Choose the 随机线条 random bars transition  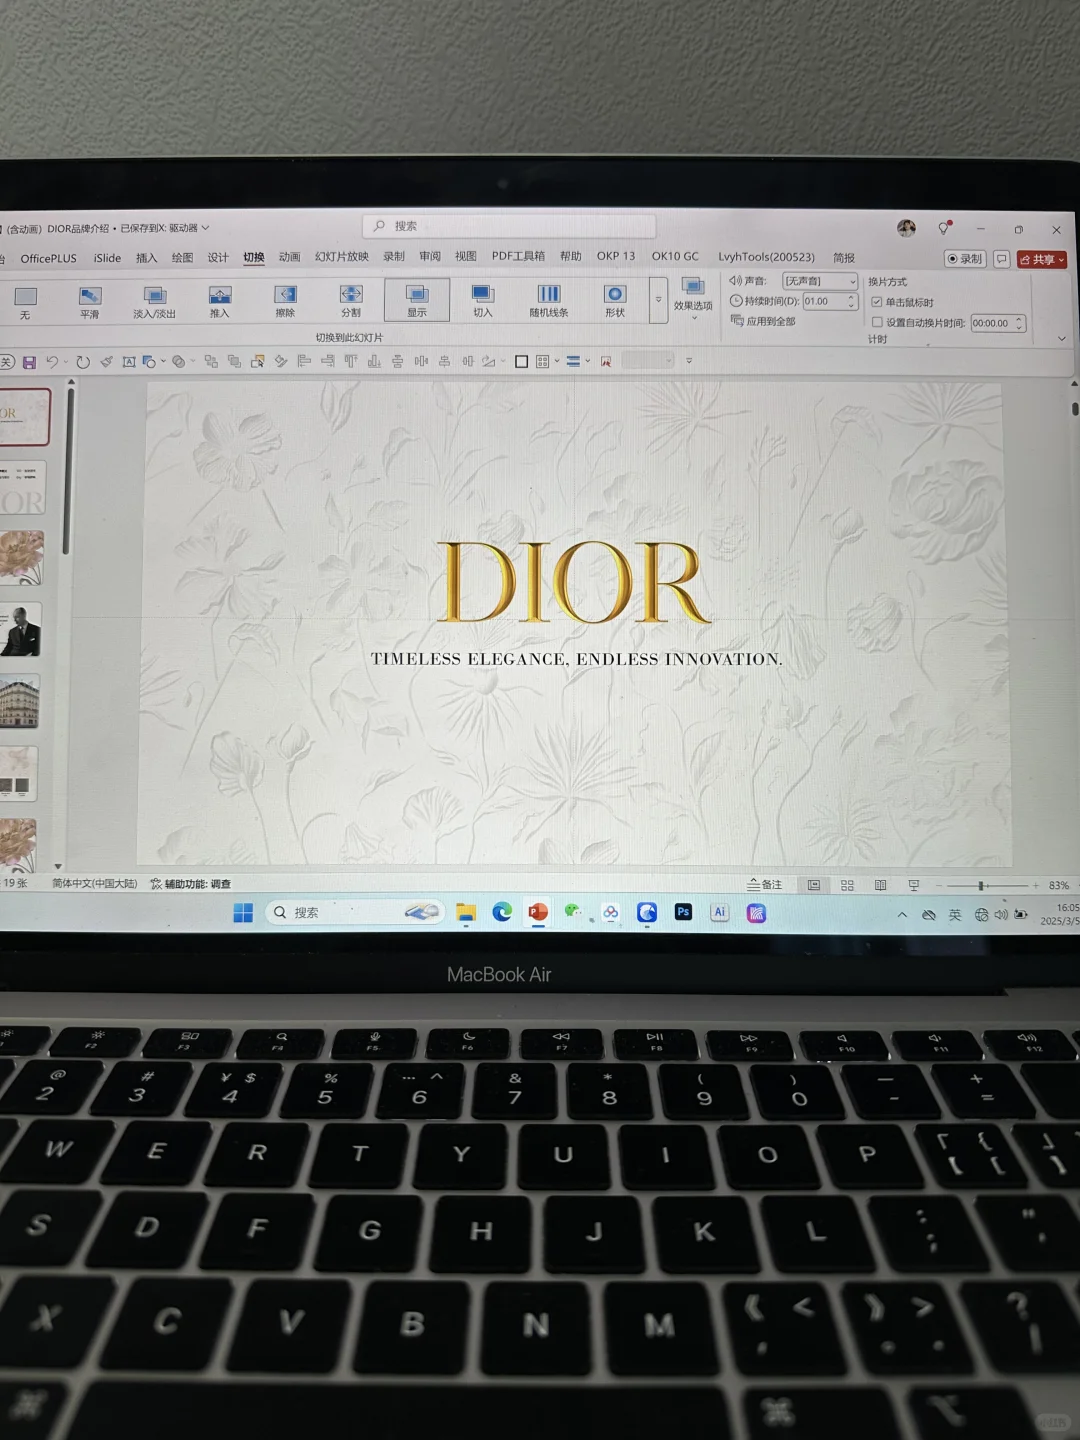[549, 300]
